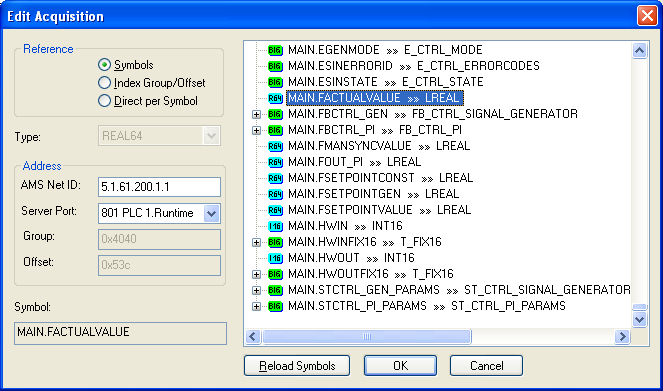Click the R64 icon beside MAIN.FOUT_PI
Screen dimensions: 663x391
pos(275,162)
